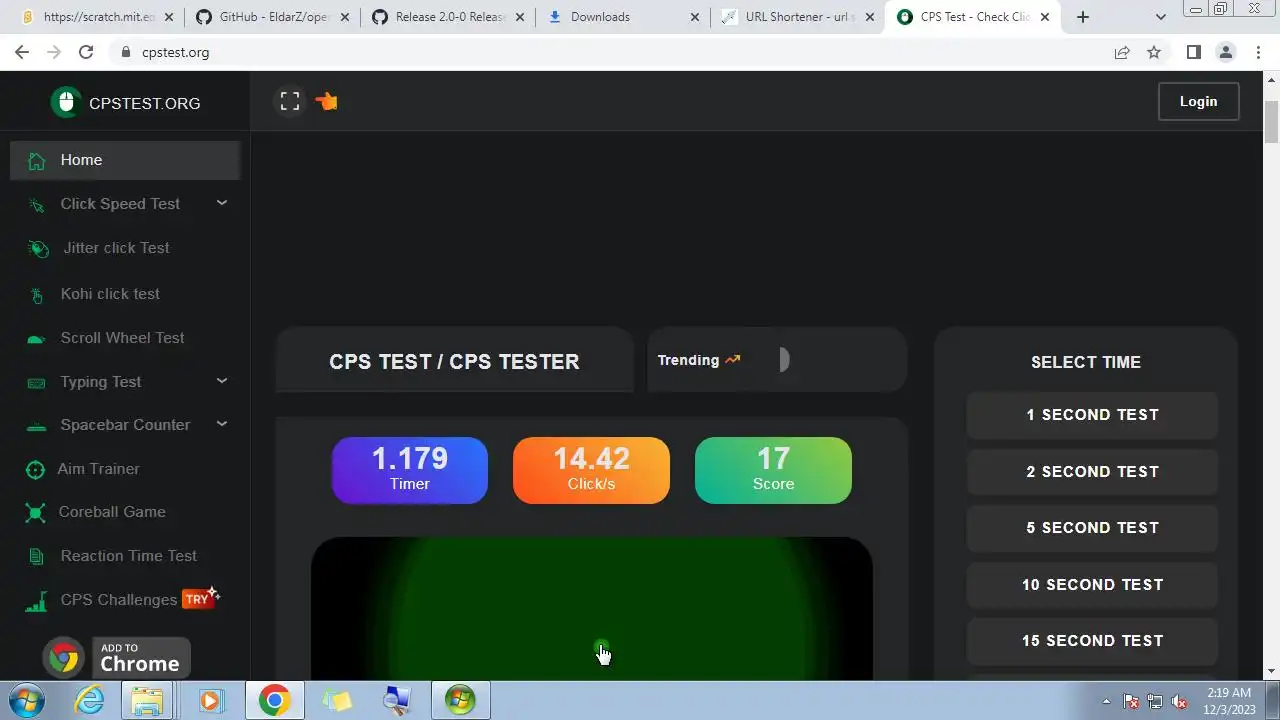This screenshot has width=1280, height=720.
Task: Click the Reaction Time Test icon
Action: tap(37, 557)
